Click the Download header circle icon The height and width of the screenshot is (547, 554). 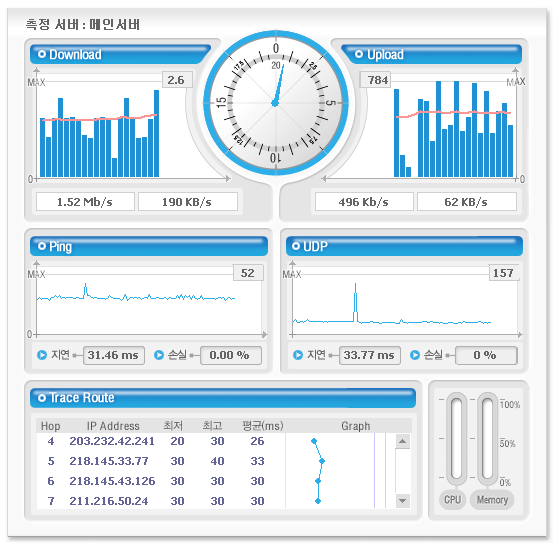coord(42,54)
